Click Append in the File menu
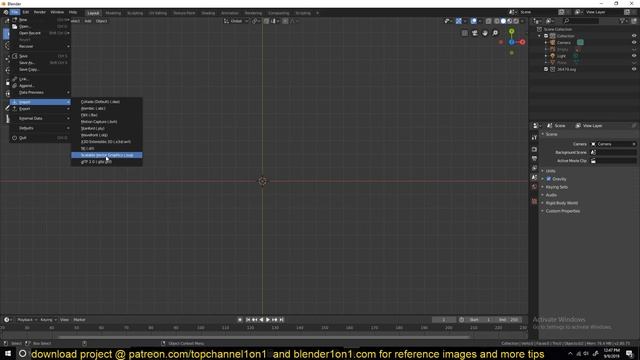The width and height of the screenshot is (640, 360). (40, 86)
